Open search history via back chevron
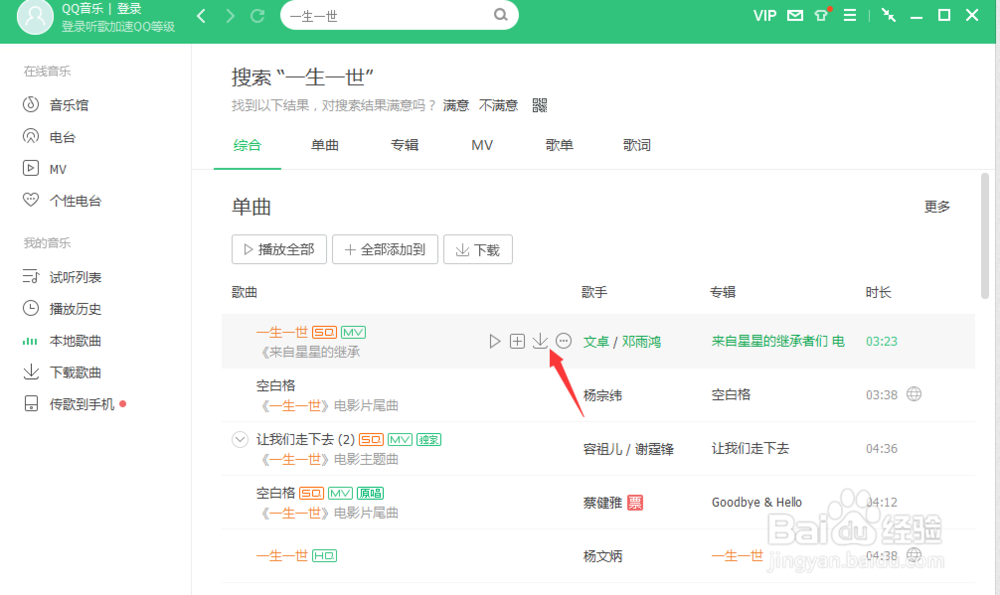This screenshot has height=595, width=1000. [200, 16]
